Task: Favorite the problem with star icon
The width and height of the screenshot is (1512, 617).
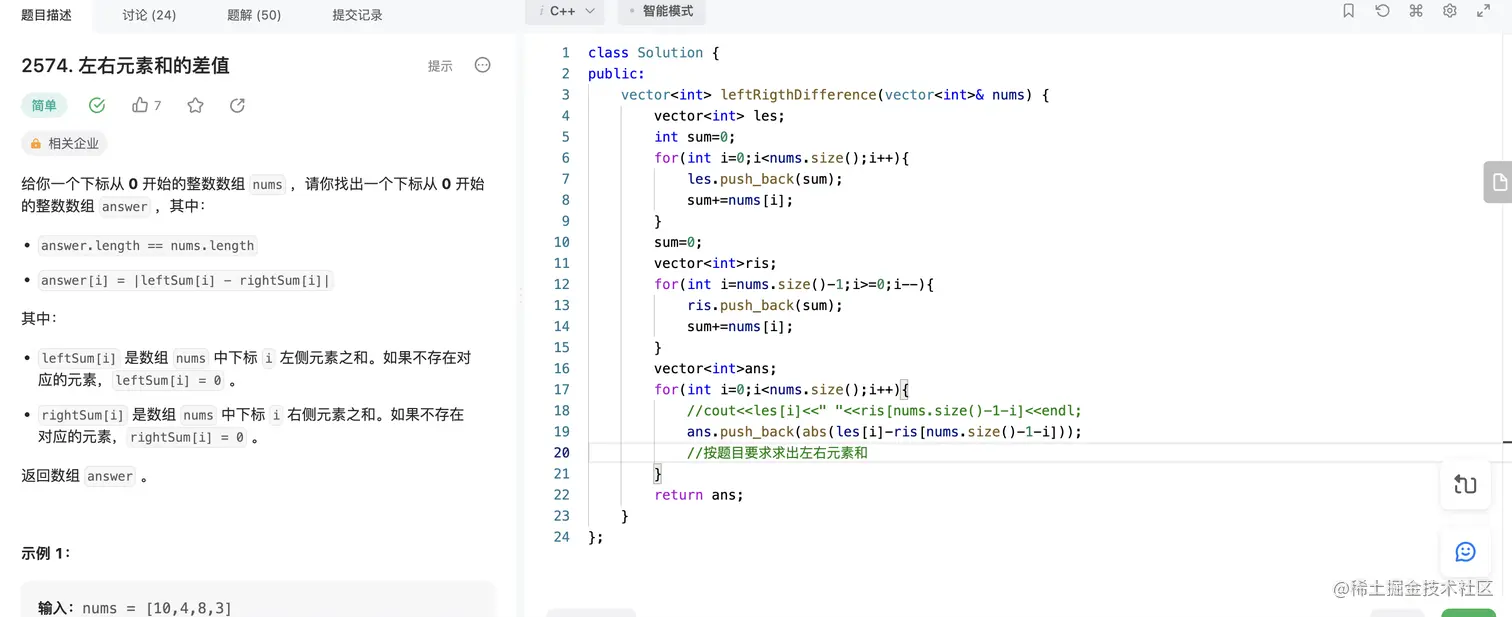Action: [195, 105]
